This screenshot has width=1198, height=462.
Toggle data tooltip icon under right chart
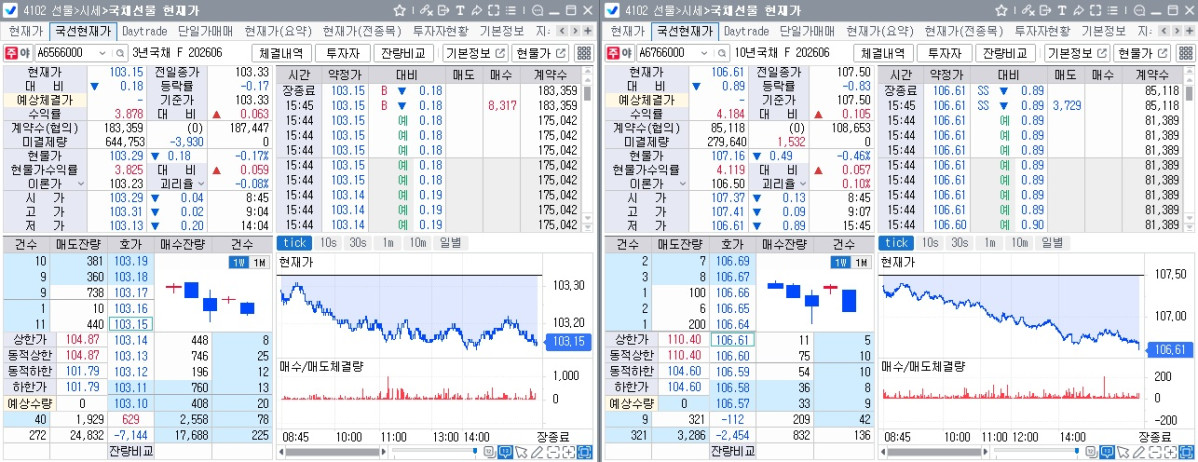1106,452
